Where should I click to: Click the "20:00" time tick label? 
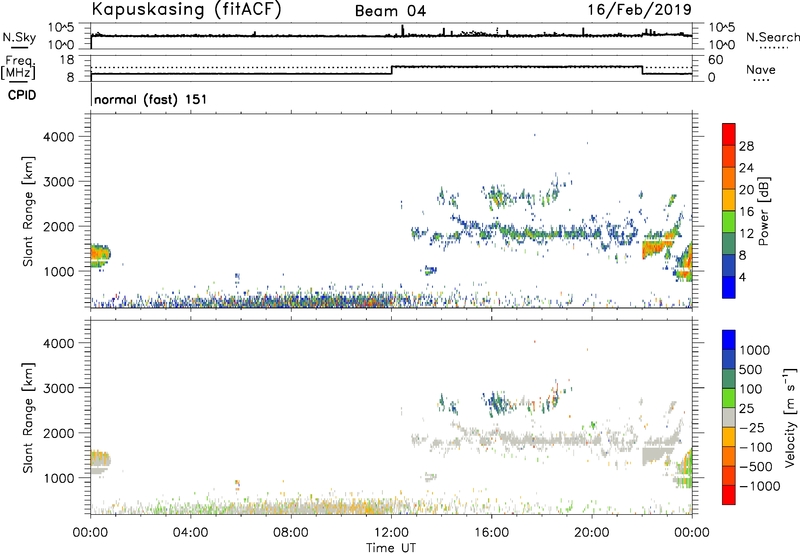point(591,533)
